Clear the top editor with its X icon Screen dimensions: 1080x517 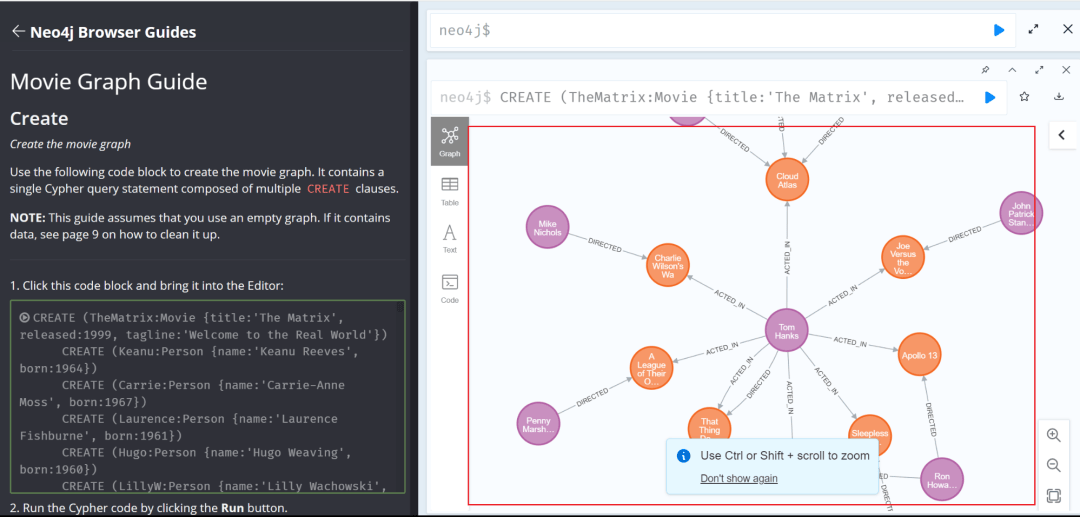coord(1067,30)
